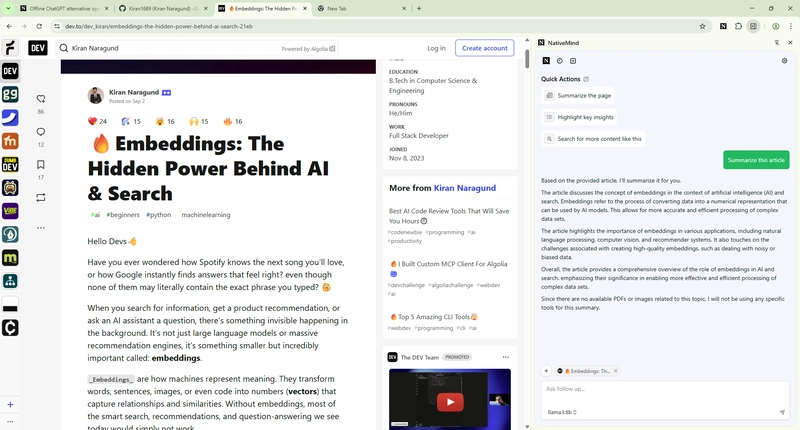Viewport: 800px width, 430px height.
Task: Go back to the previous page
Action: point(9,26)
